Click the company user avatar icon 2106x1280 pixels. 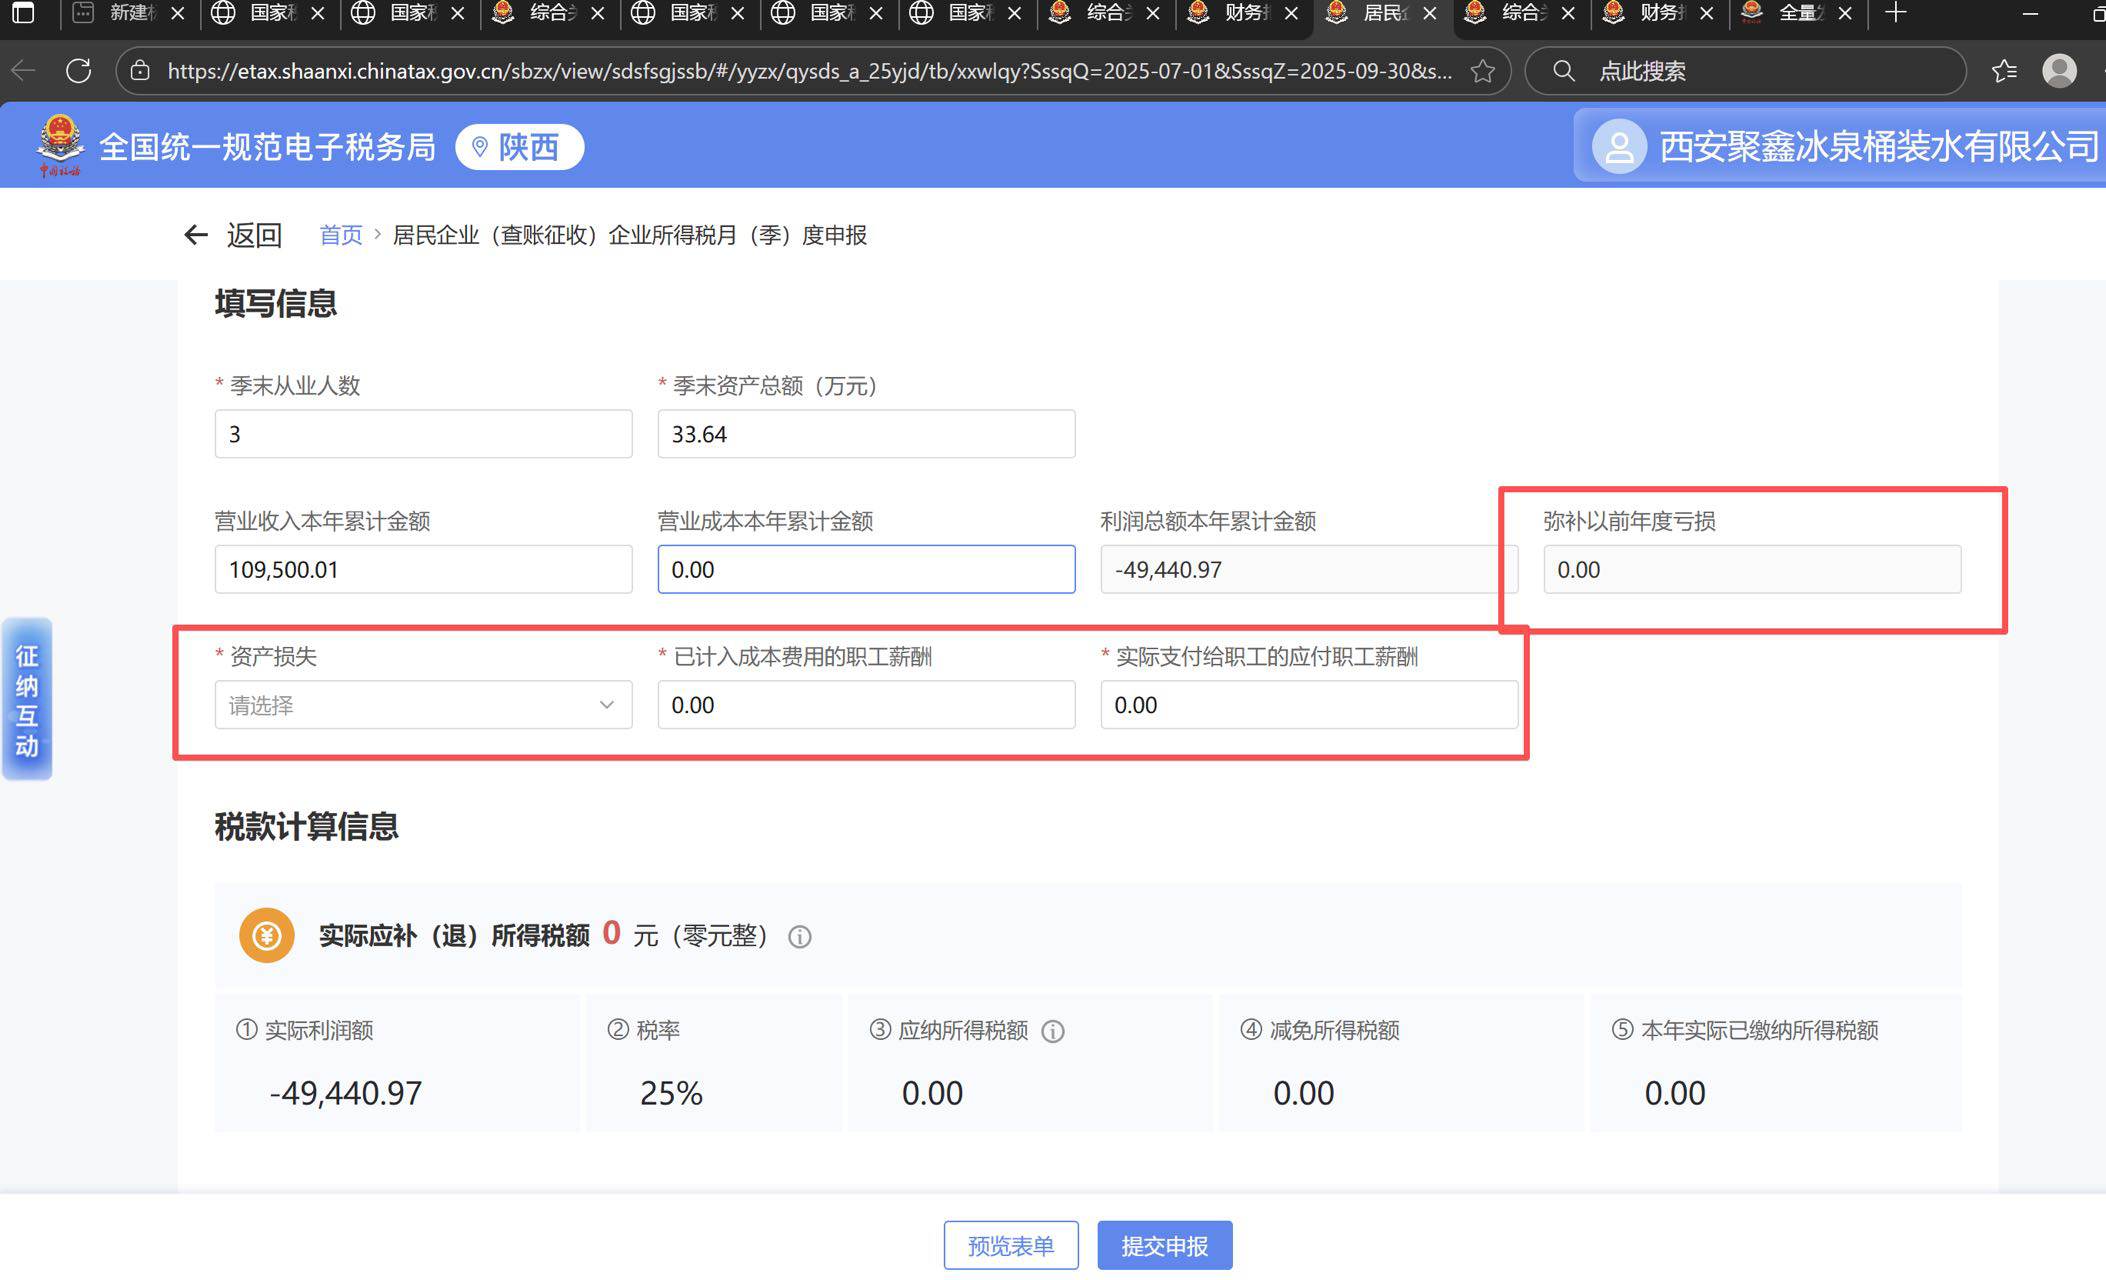point(1619,147)
